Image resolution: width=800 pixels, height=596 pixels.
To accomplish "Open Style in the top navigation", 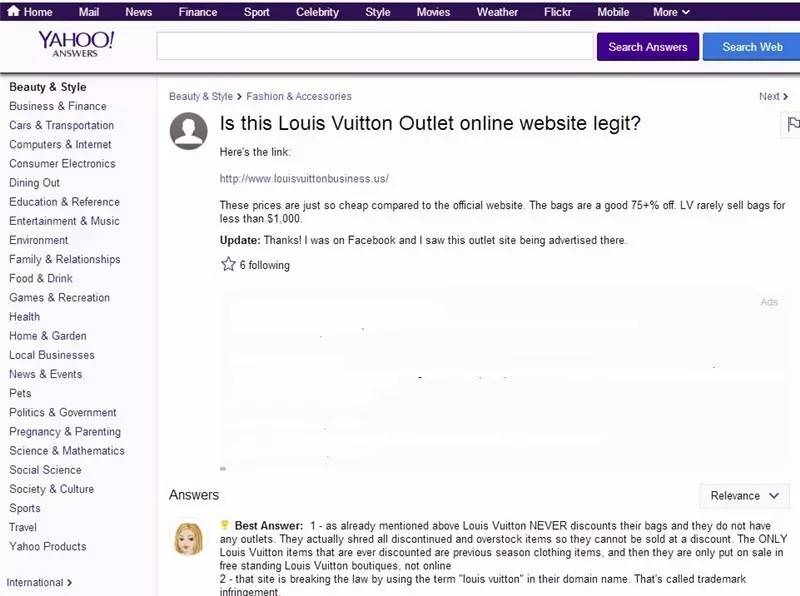I will (x=378, y=12).
